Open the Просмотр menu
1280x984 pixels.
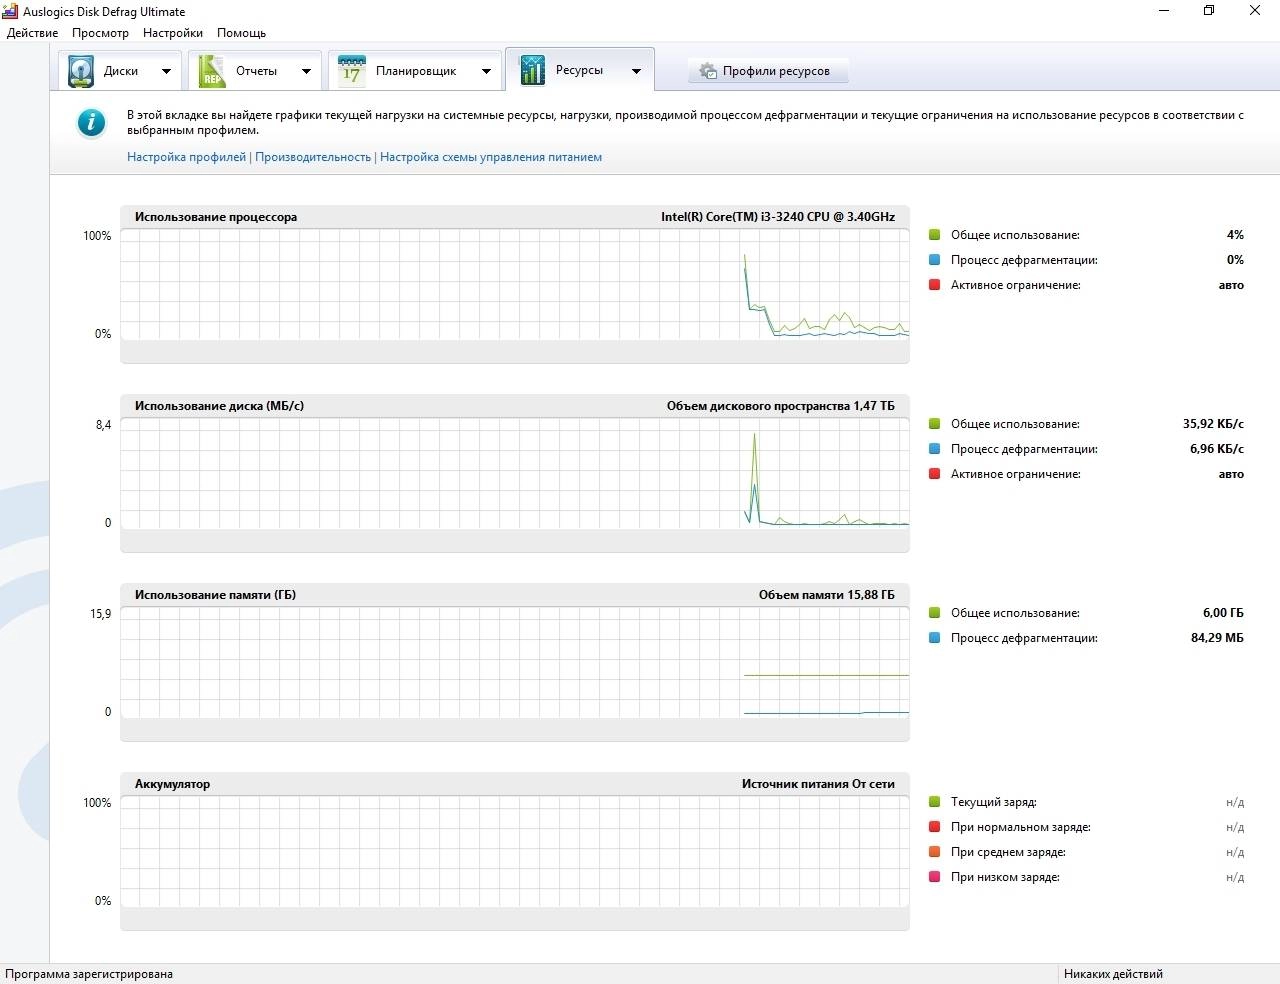(x=100, y=33)
